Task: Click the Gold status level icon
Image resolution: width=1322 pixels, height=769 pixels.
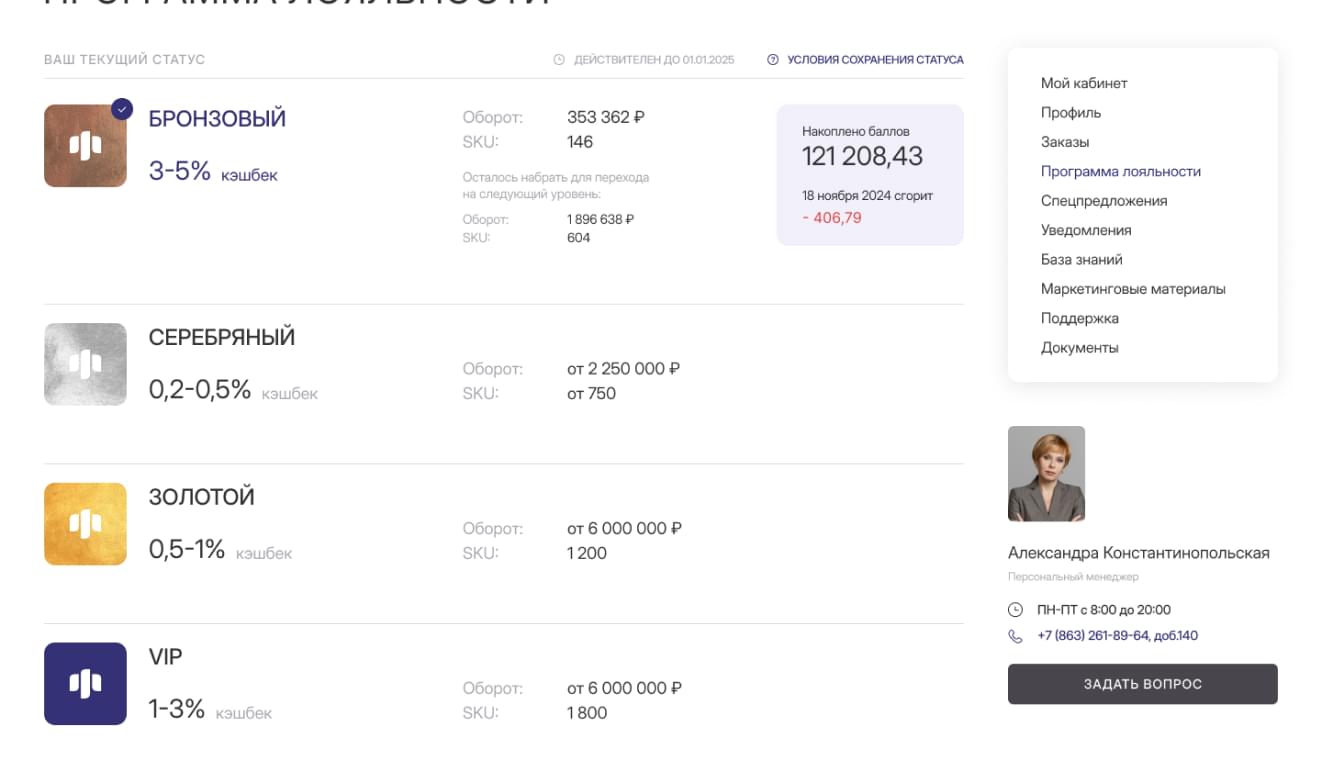Action: 85,524
